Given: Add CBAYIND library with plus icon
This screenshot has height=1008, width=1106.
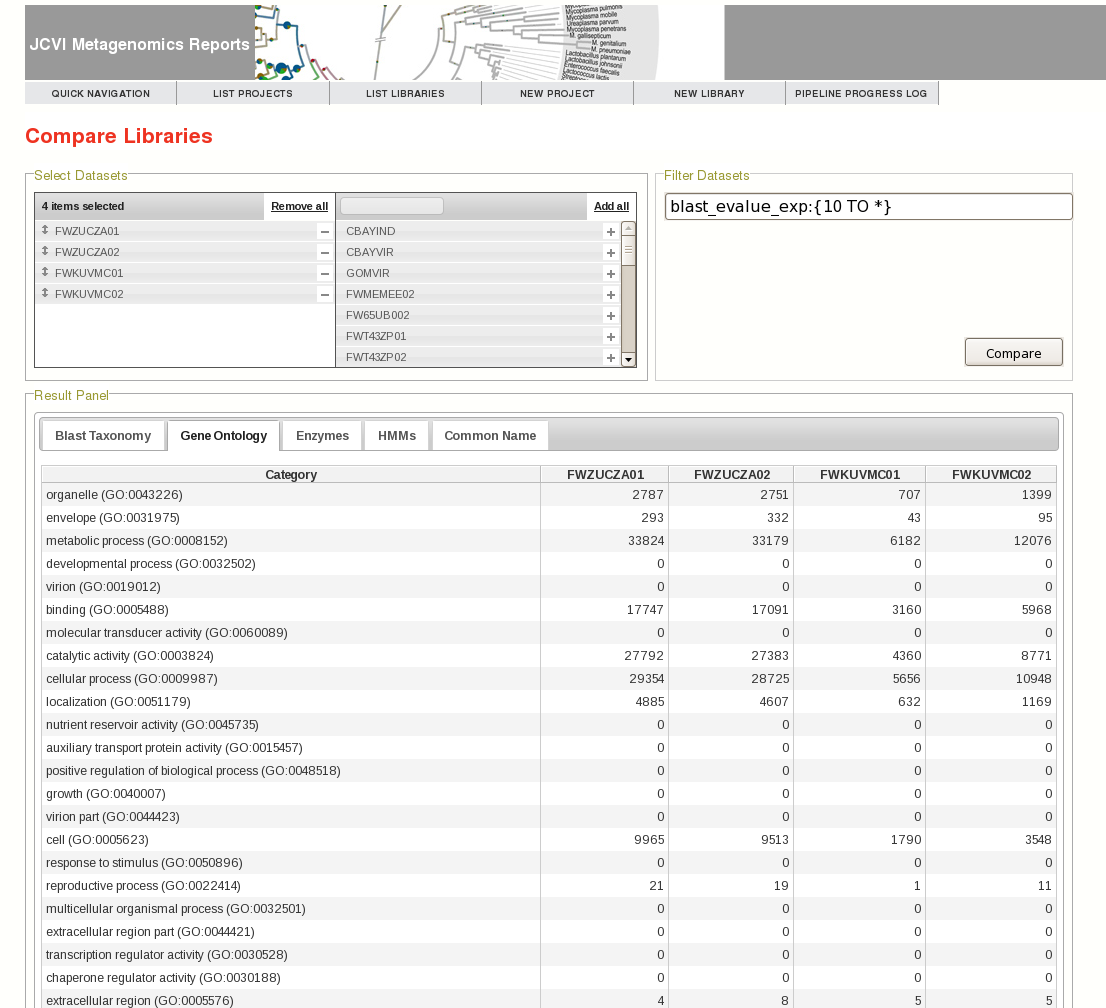Looking at the screenshot, I should (x=610, y=232).
